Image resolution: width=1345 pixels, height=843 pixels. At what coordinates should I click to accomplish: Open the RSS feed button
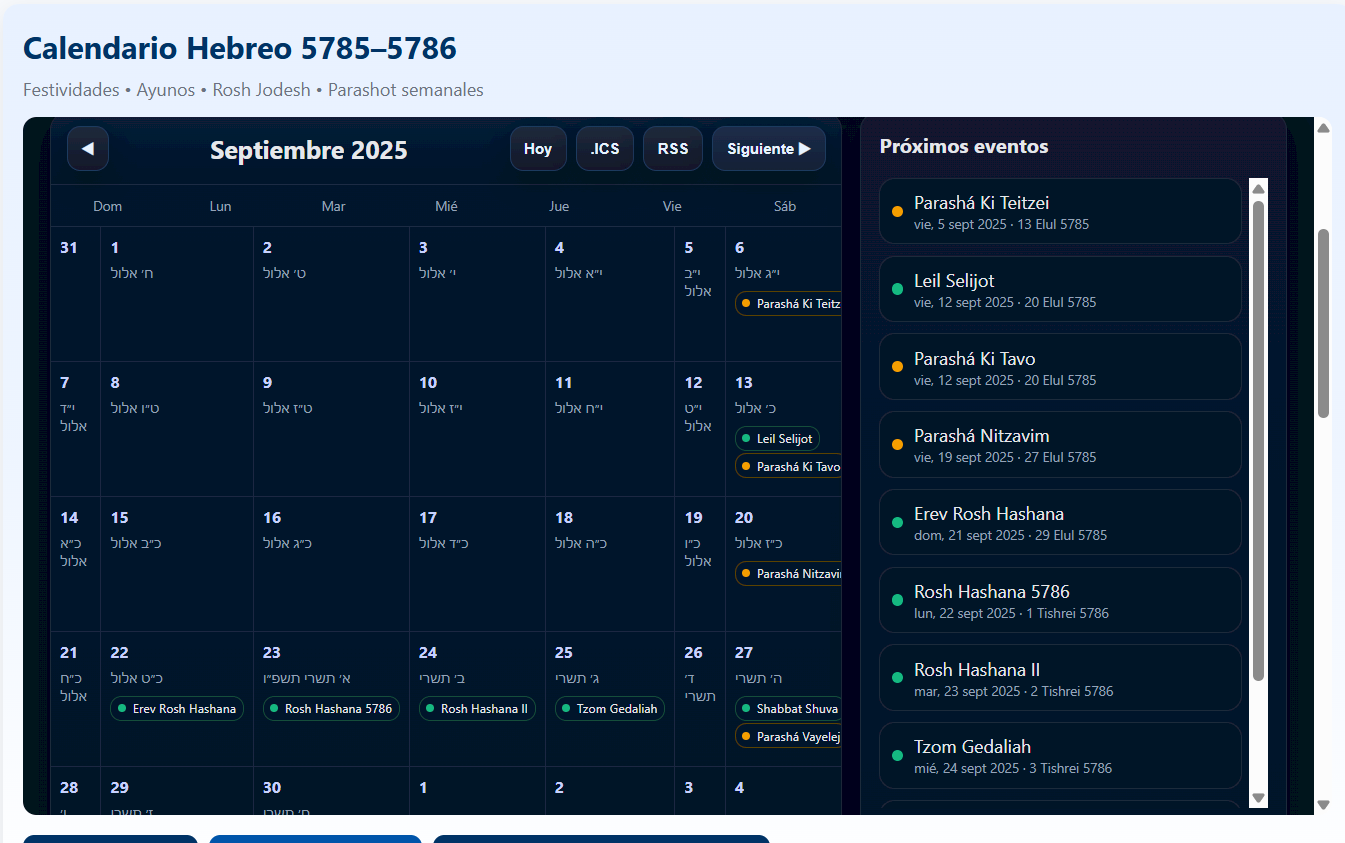click(x=673, y=149)
